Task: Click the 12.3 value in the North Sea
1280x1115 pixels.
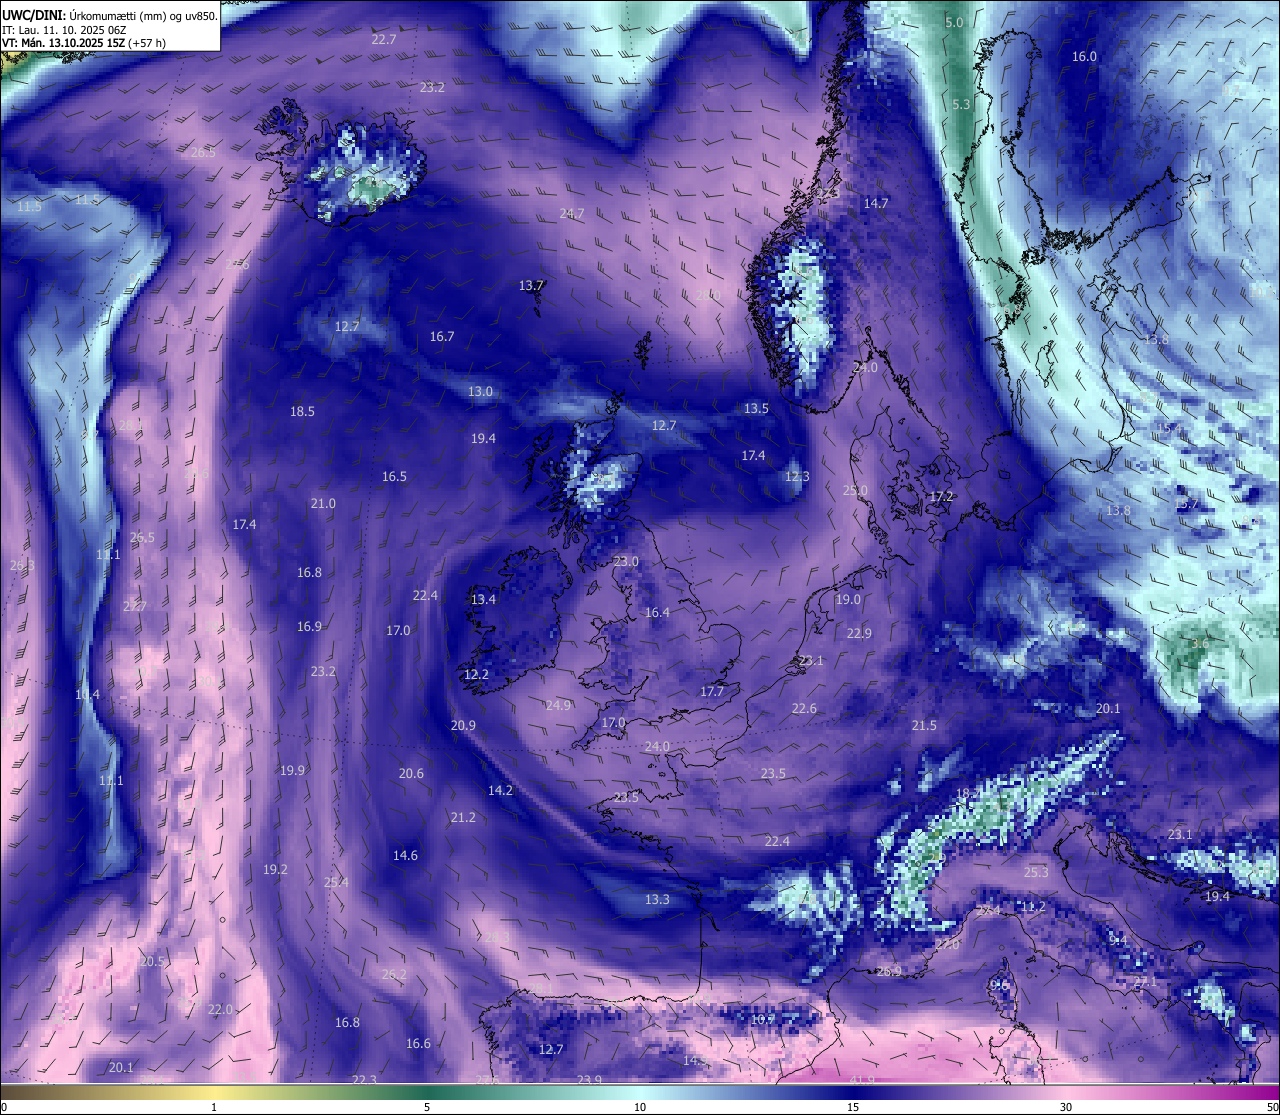Action: [797, 477]
